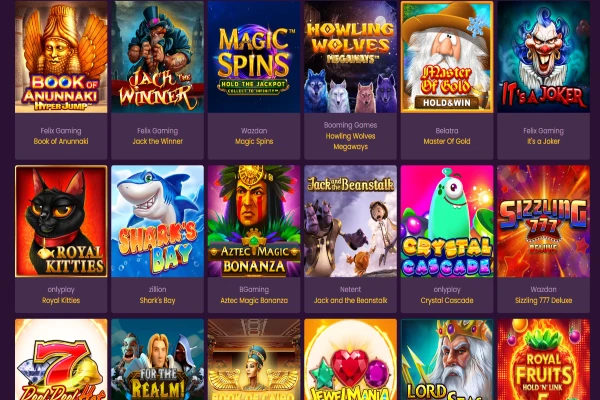Viewport: 600px width, 400px height.
Task: Click the Sizzling 777 Deluxe title link
Action: pos(543,300)
